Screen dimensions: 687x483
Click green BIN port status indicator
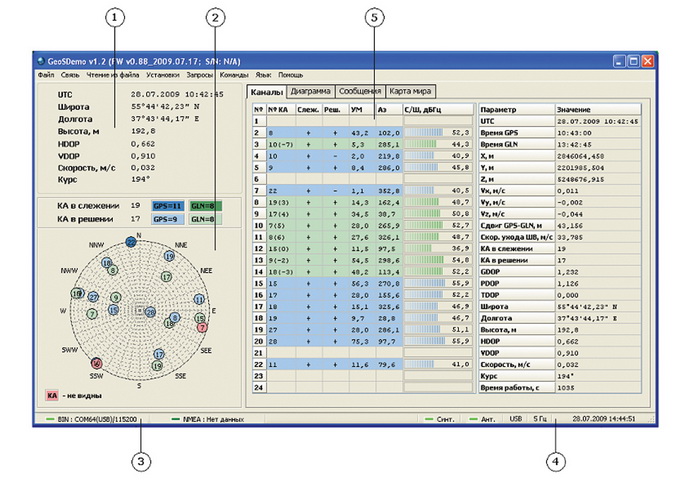(x=50, y=419)
